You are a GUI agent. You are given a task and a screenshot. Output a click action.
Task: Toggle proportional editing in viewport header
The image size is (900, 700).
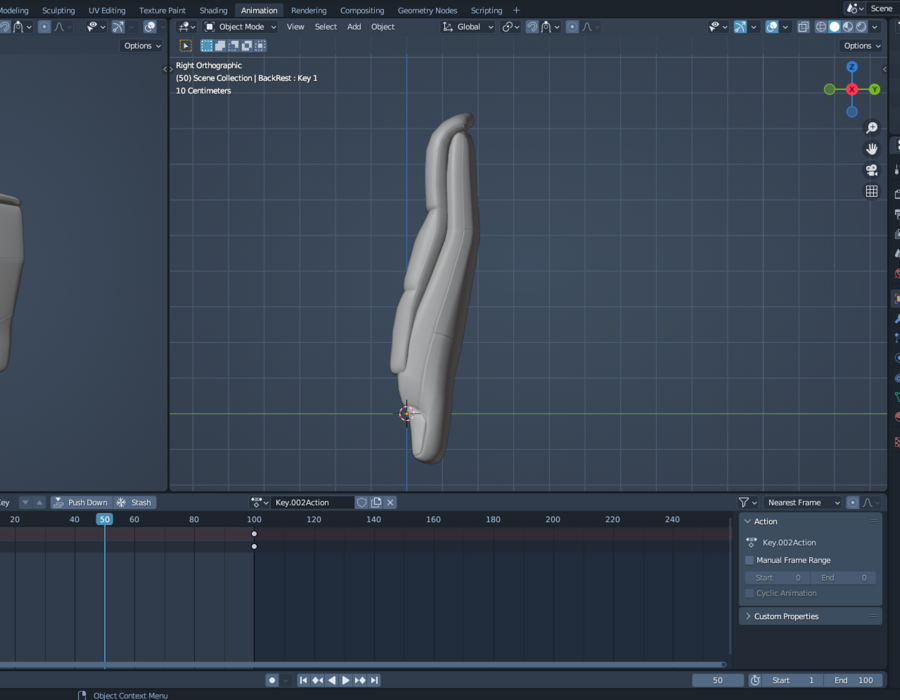(572, 26)
